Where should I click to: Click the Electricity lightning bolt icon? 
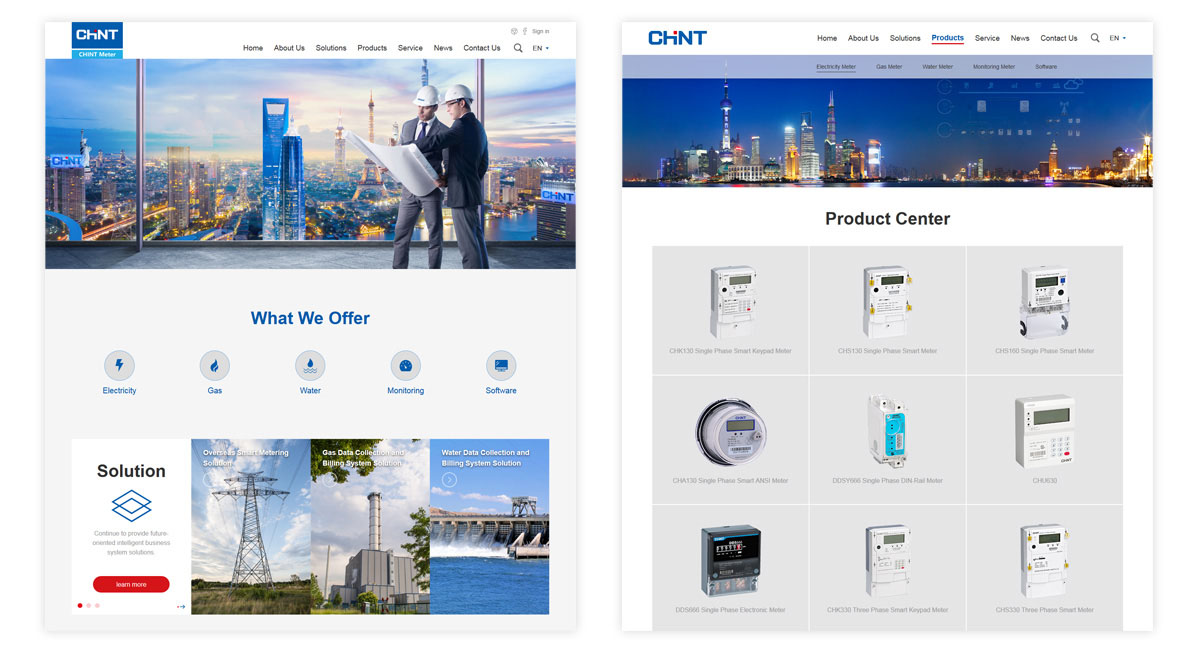tap(119, 365)
